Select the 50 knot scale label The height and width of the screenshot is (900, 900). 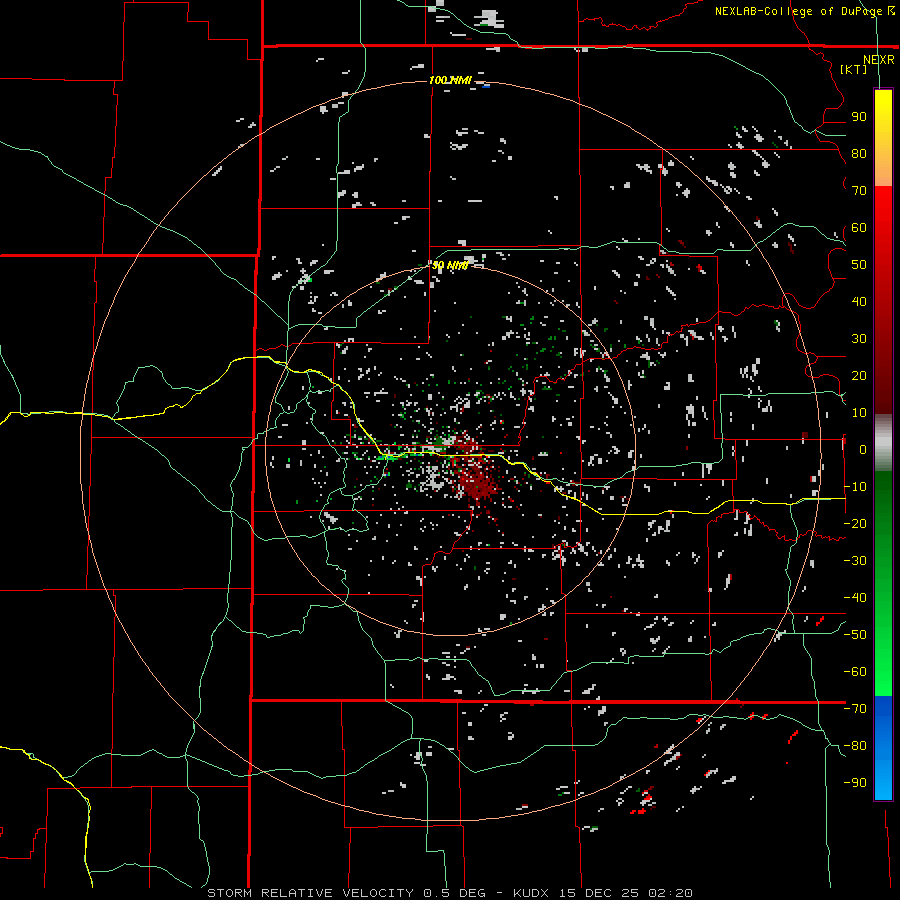[859, 265]
